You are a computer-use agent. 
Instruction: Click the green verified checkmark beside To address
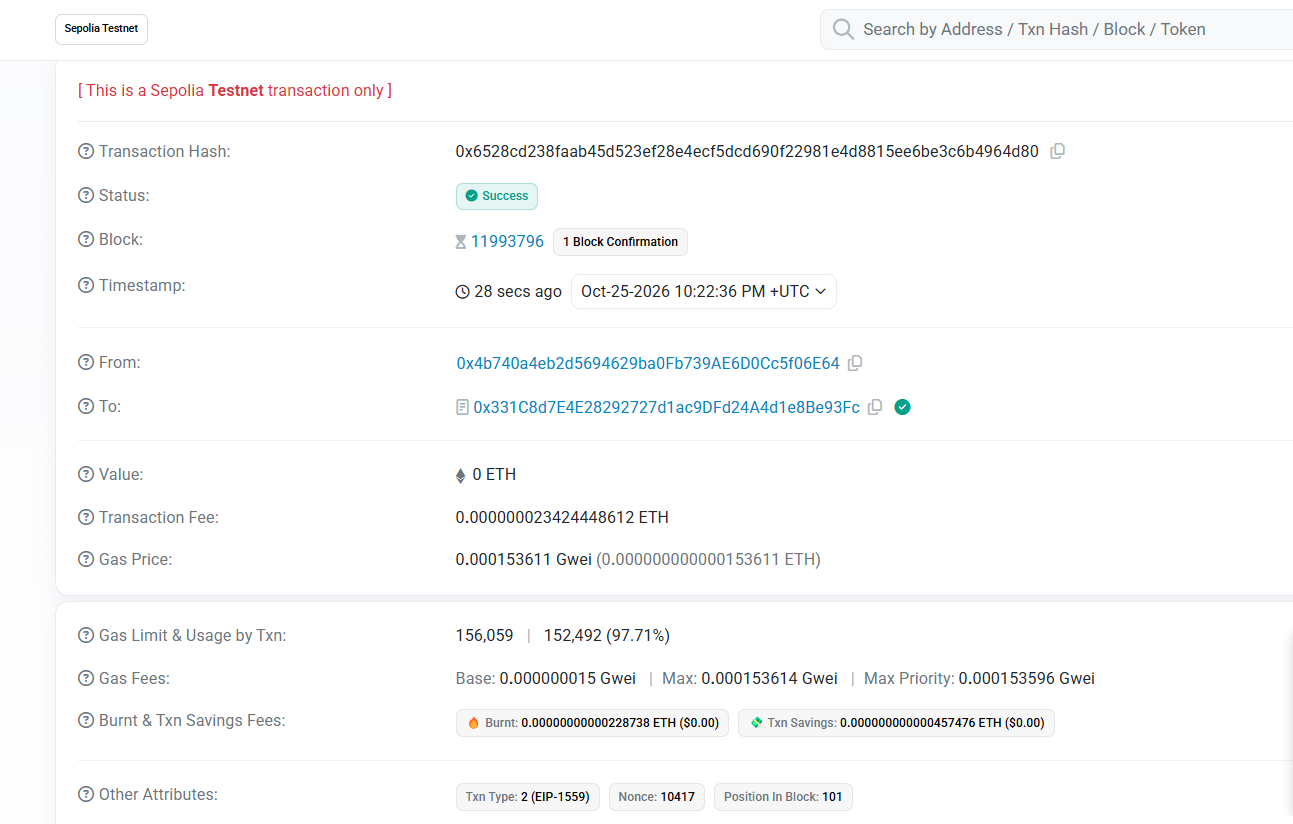pos(903,407)
